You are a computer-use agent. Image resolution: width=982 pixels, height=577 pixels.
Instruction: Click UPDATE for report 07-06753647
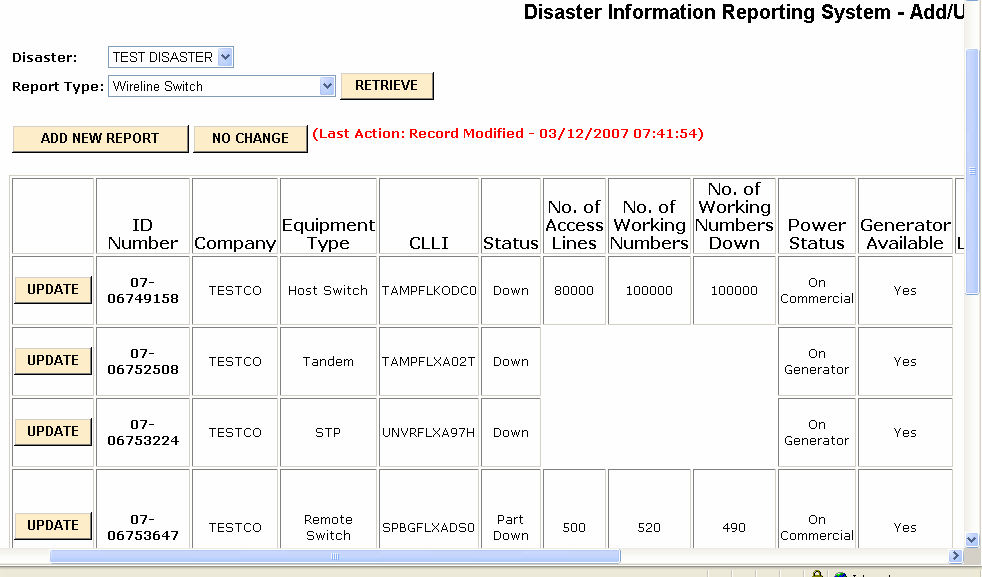tap(53, 525)
